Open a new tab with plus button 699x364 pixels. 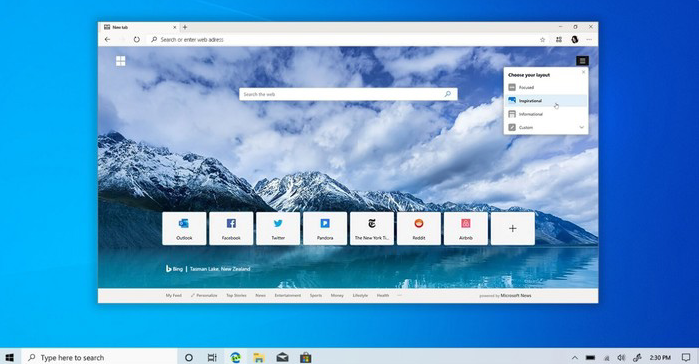(x=185, y=27)
